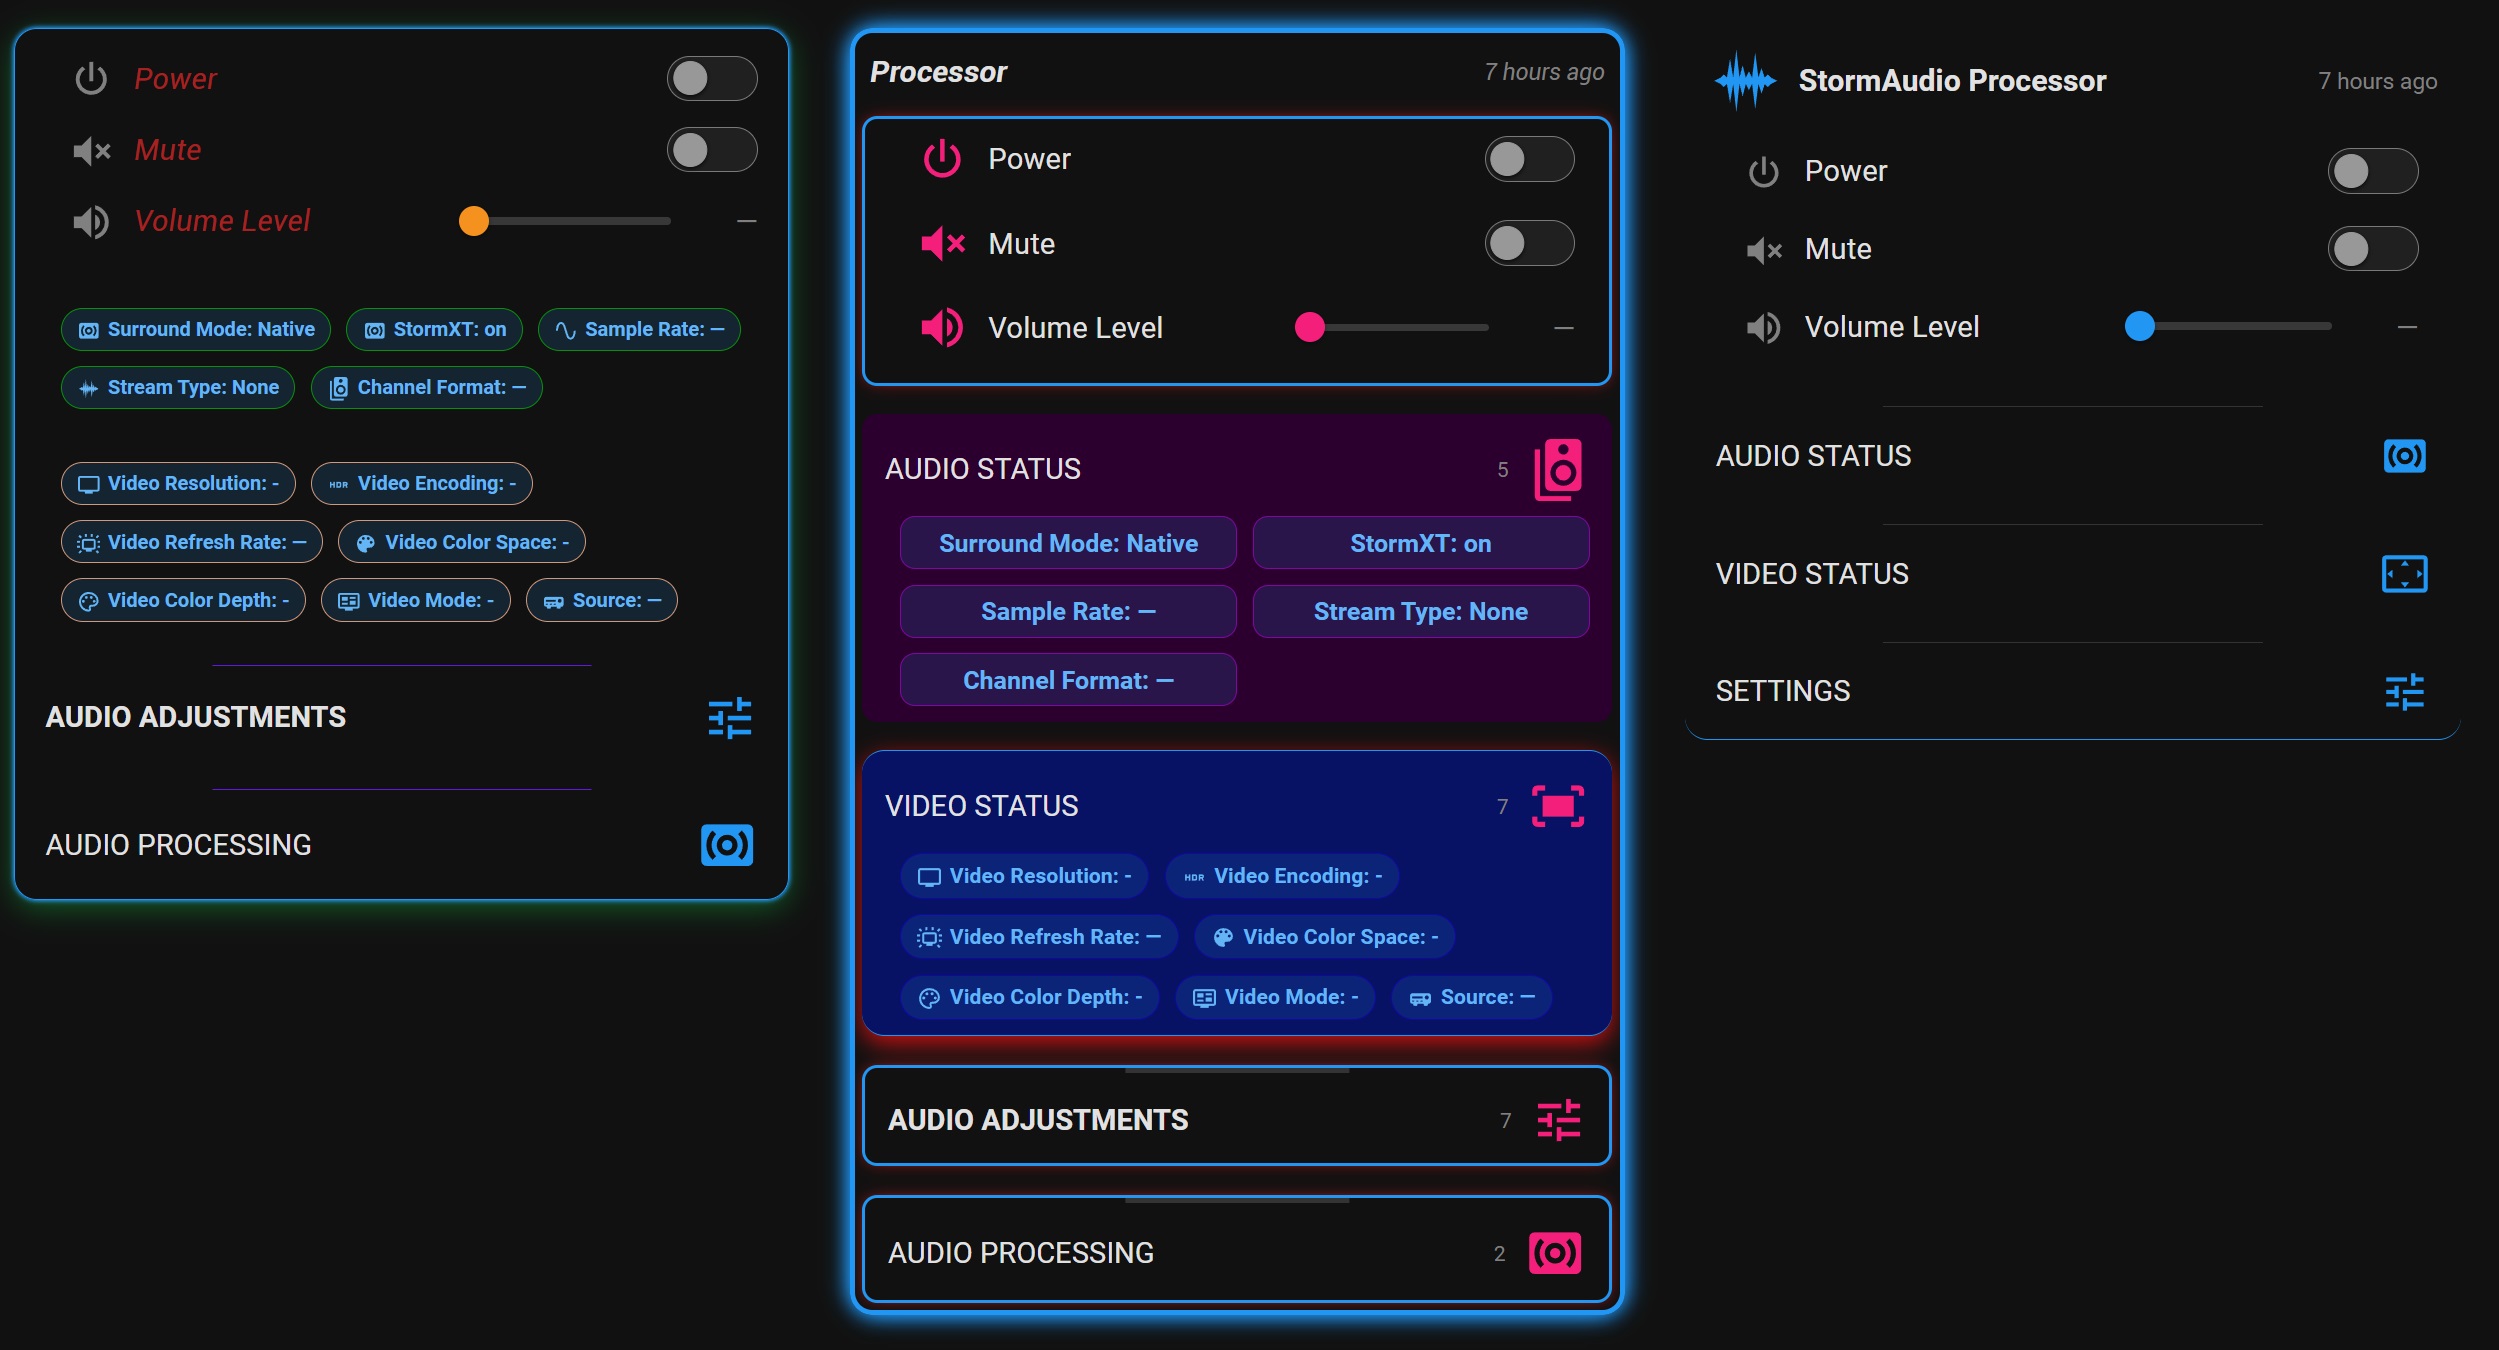The width and height of the screenshot is (2499, 1350).
Task: Click the pink power icon in Processor card
Action: (941, 159)
